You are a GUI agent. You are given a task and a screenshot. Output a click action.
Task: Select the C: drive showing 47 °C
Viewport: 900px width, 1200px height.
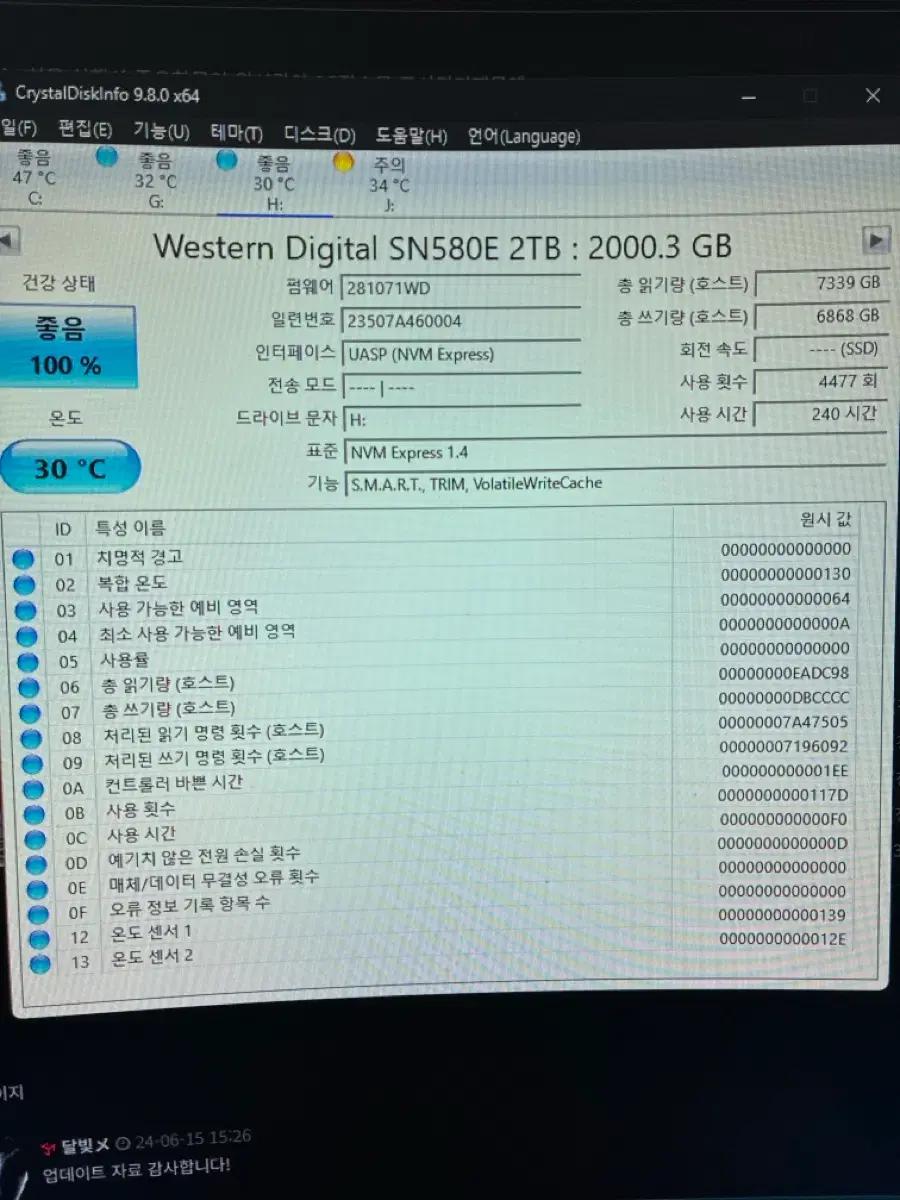(33, 177)
